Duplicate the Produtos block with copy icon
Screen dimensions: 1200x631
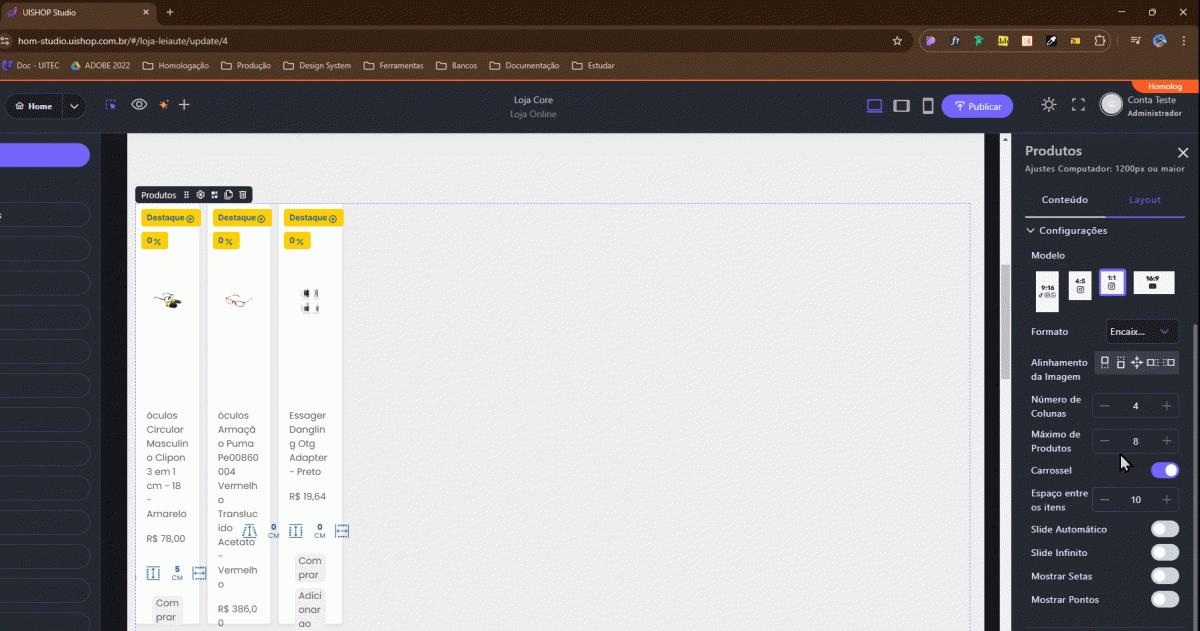tap(229, 195)
